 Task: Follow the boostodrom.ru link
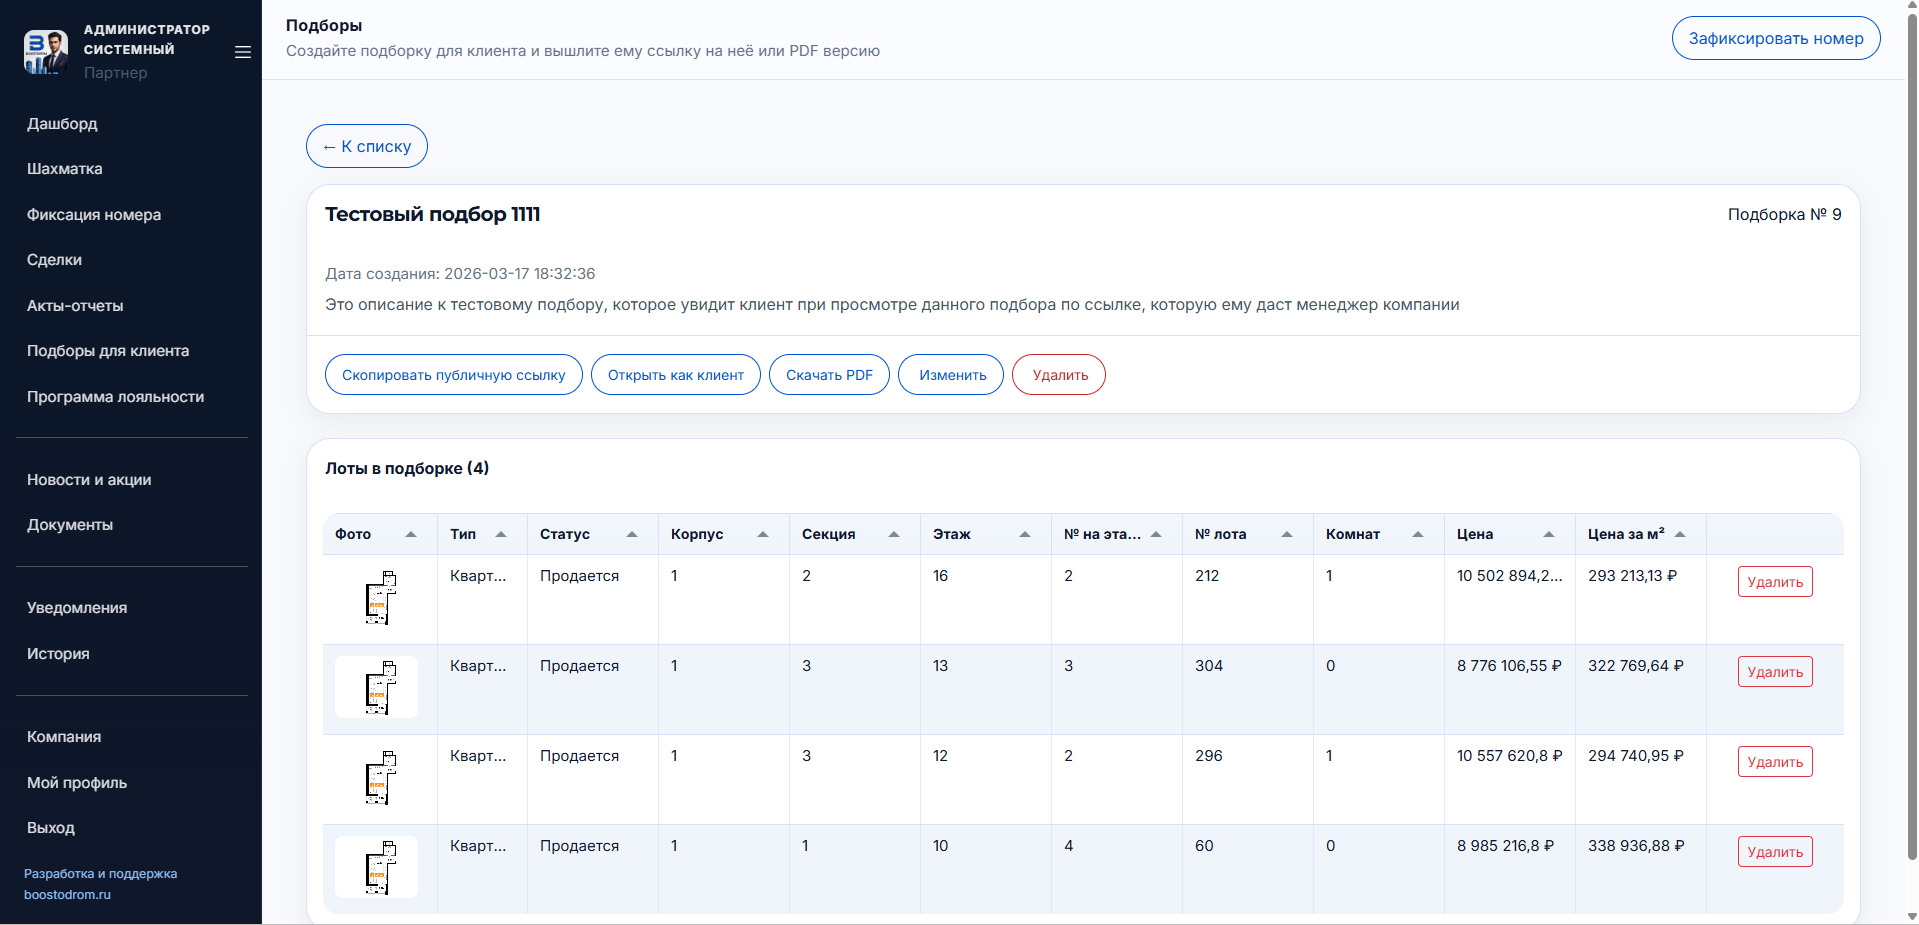tap(67, 895)
